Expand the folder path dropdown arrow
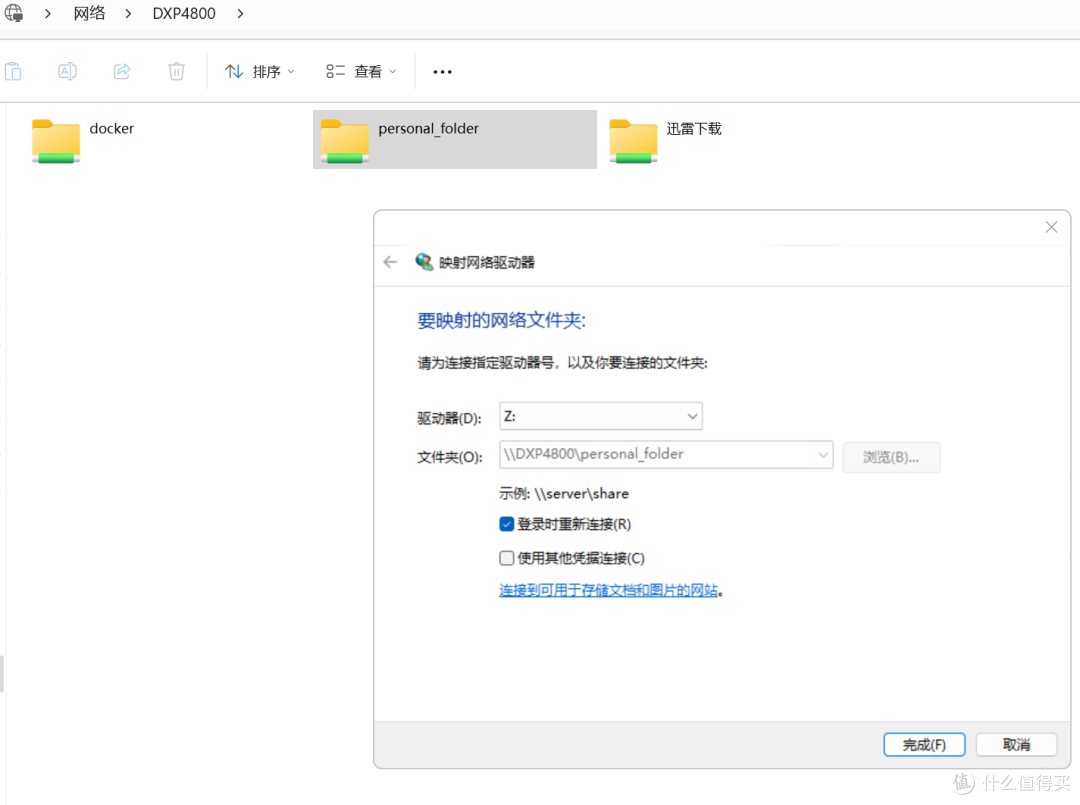Image resolution: width=1080 pixels, height=805 pixels. [x=822, y=454]
